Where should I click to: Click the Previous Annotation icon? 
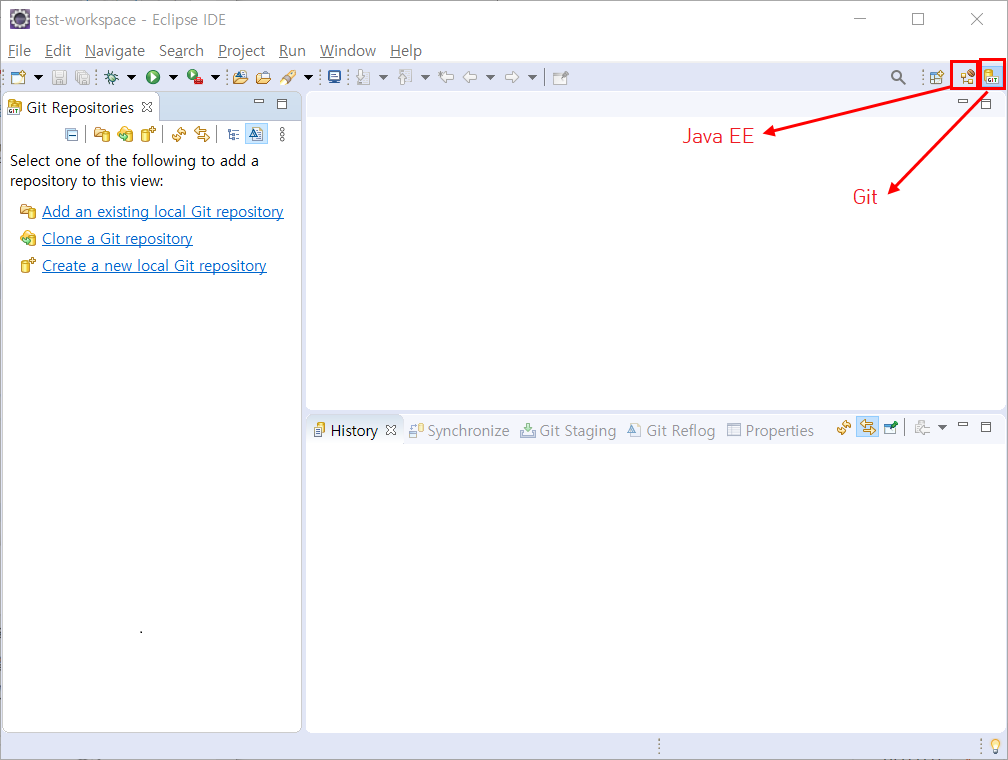(x=405, y=78)
